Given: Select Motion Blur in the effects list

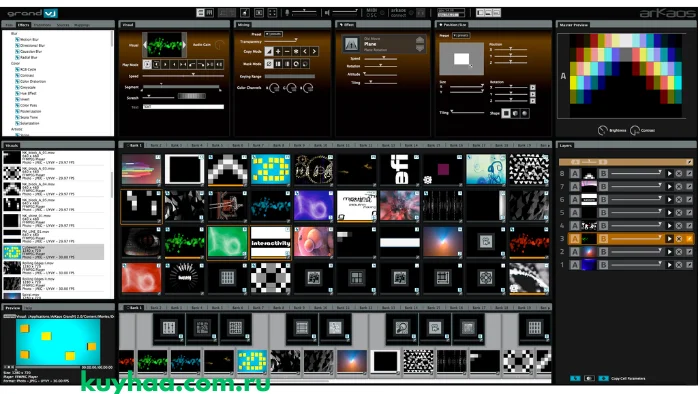Looking at the screenshot, I should 30,39.
